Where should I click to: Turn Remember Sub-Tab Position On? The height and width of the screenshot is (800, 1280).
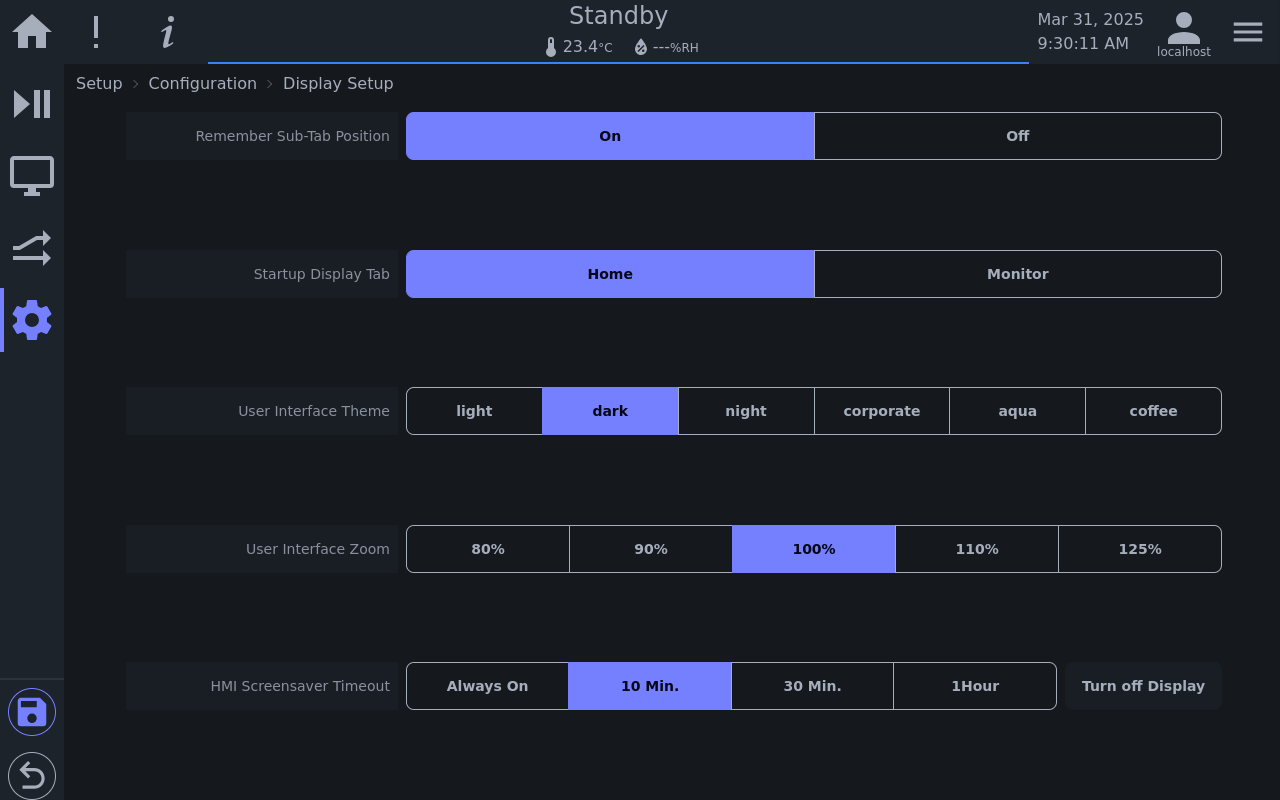coord(610,136)
